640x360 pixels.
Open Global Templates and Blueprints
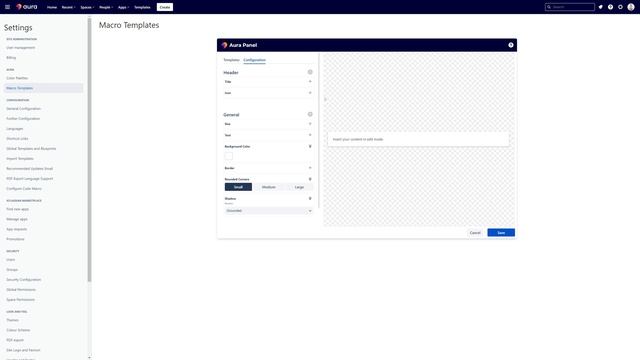pos(31,149)
